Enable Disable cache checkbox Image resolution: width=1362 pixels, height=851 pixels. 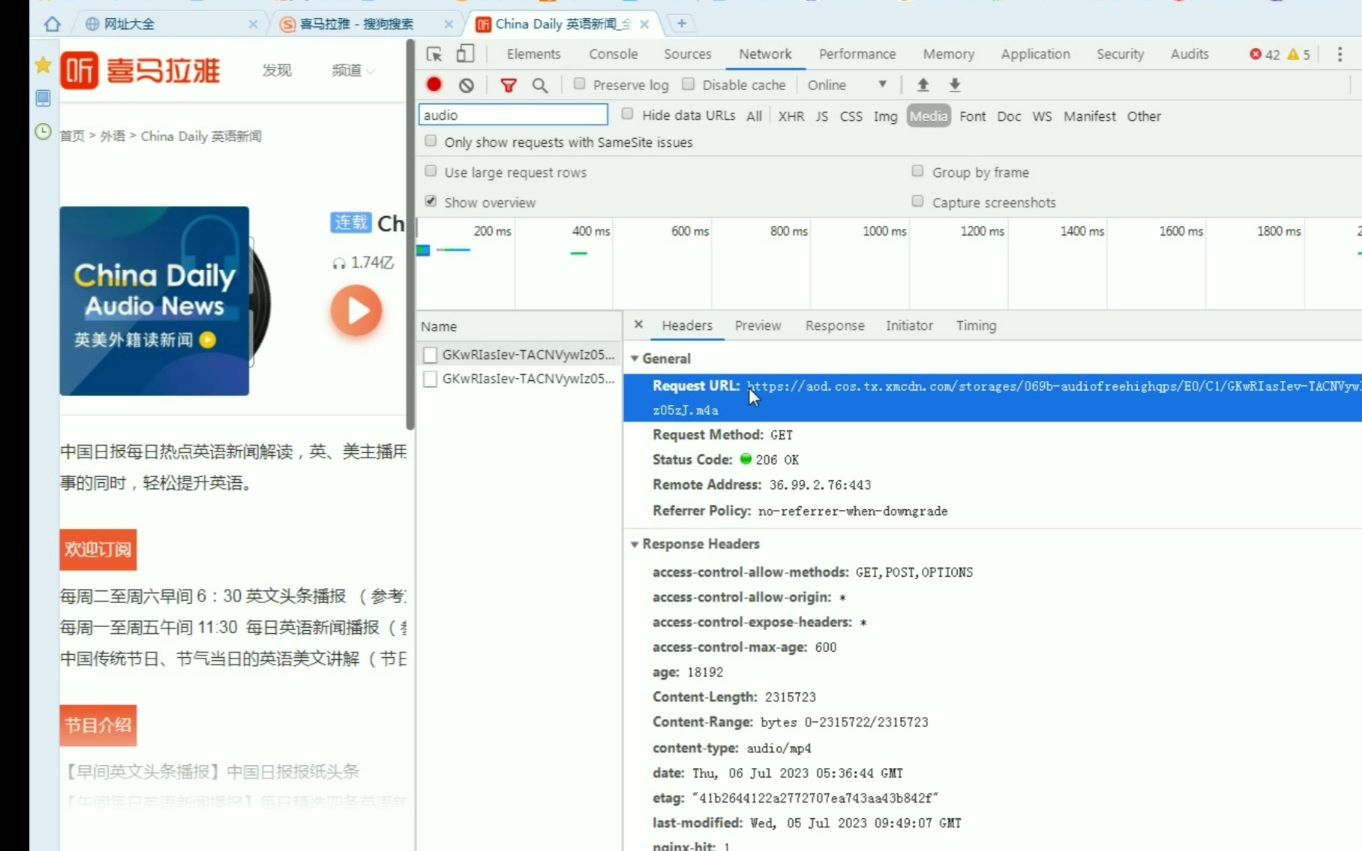coord(688,84)
